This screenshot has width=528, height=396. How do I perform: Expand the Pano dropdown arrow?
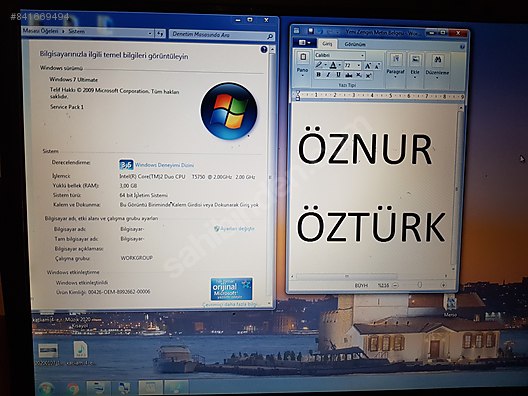pyautogui.click(x=302, y=76)
